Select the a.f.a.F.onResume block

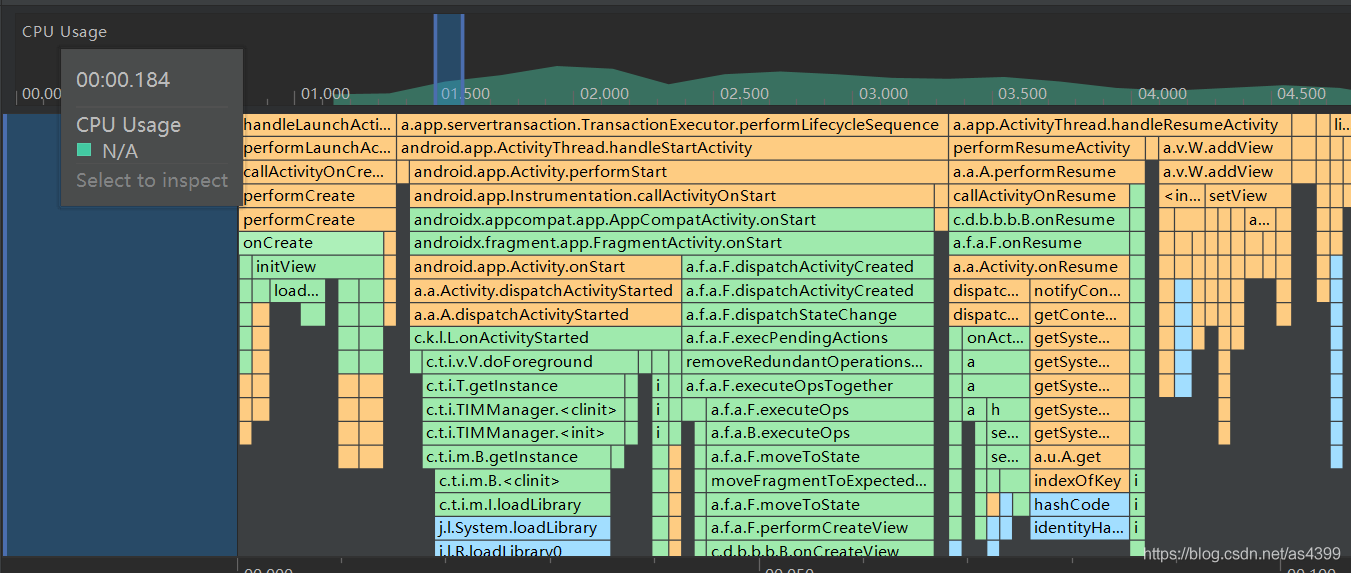(1039, 243)
